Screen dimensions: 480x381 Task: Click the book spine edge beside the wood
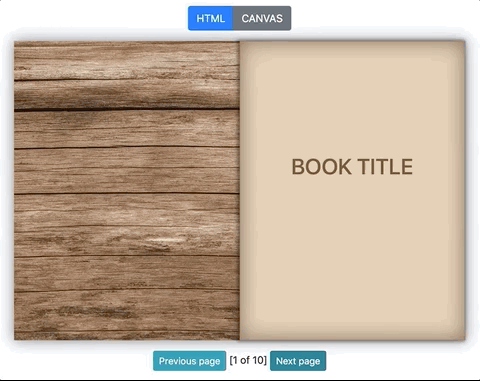coord(241,190)
